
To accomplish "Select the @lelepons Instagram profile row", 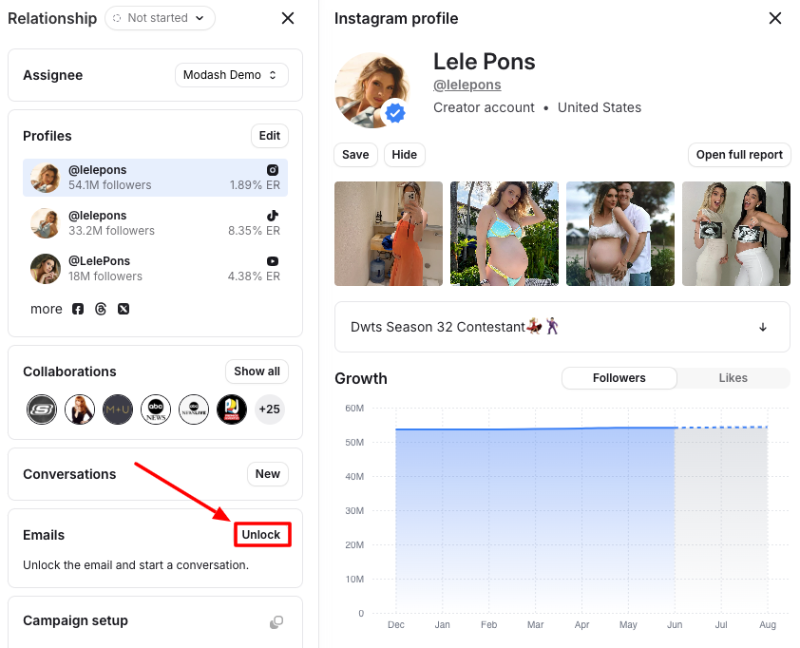I will tap(155, 178).
